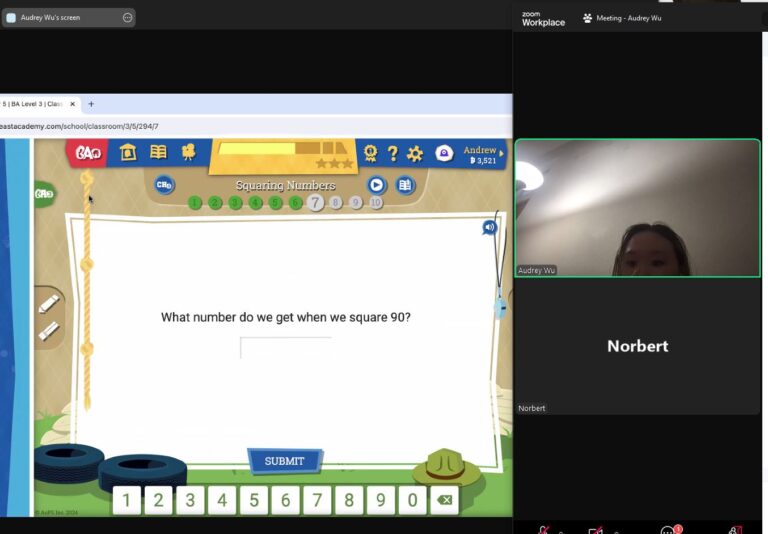
Task: Select the eraser tool below the pencil
Action: [x=48, y=331]
